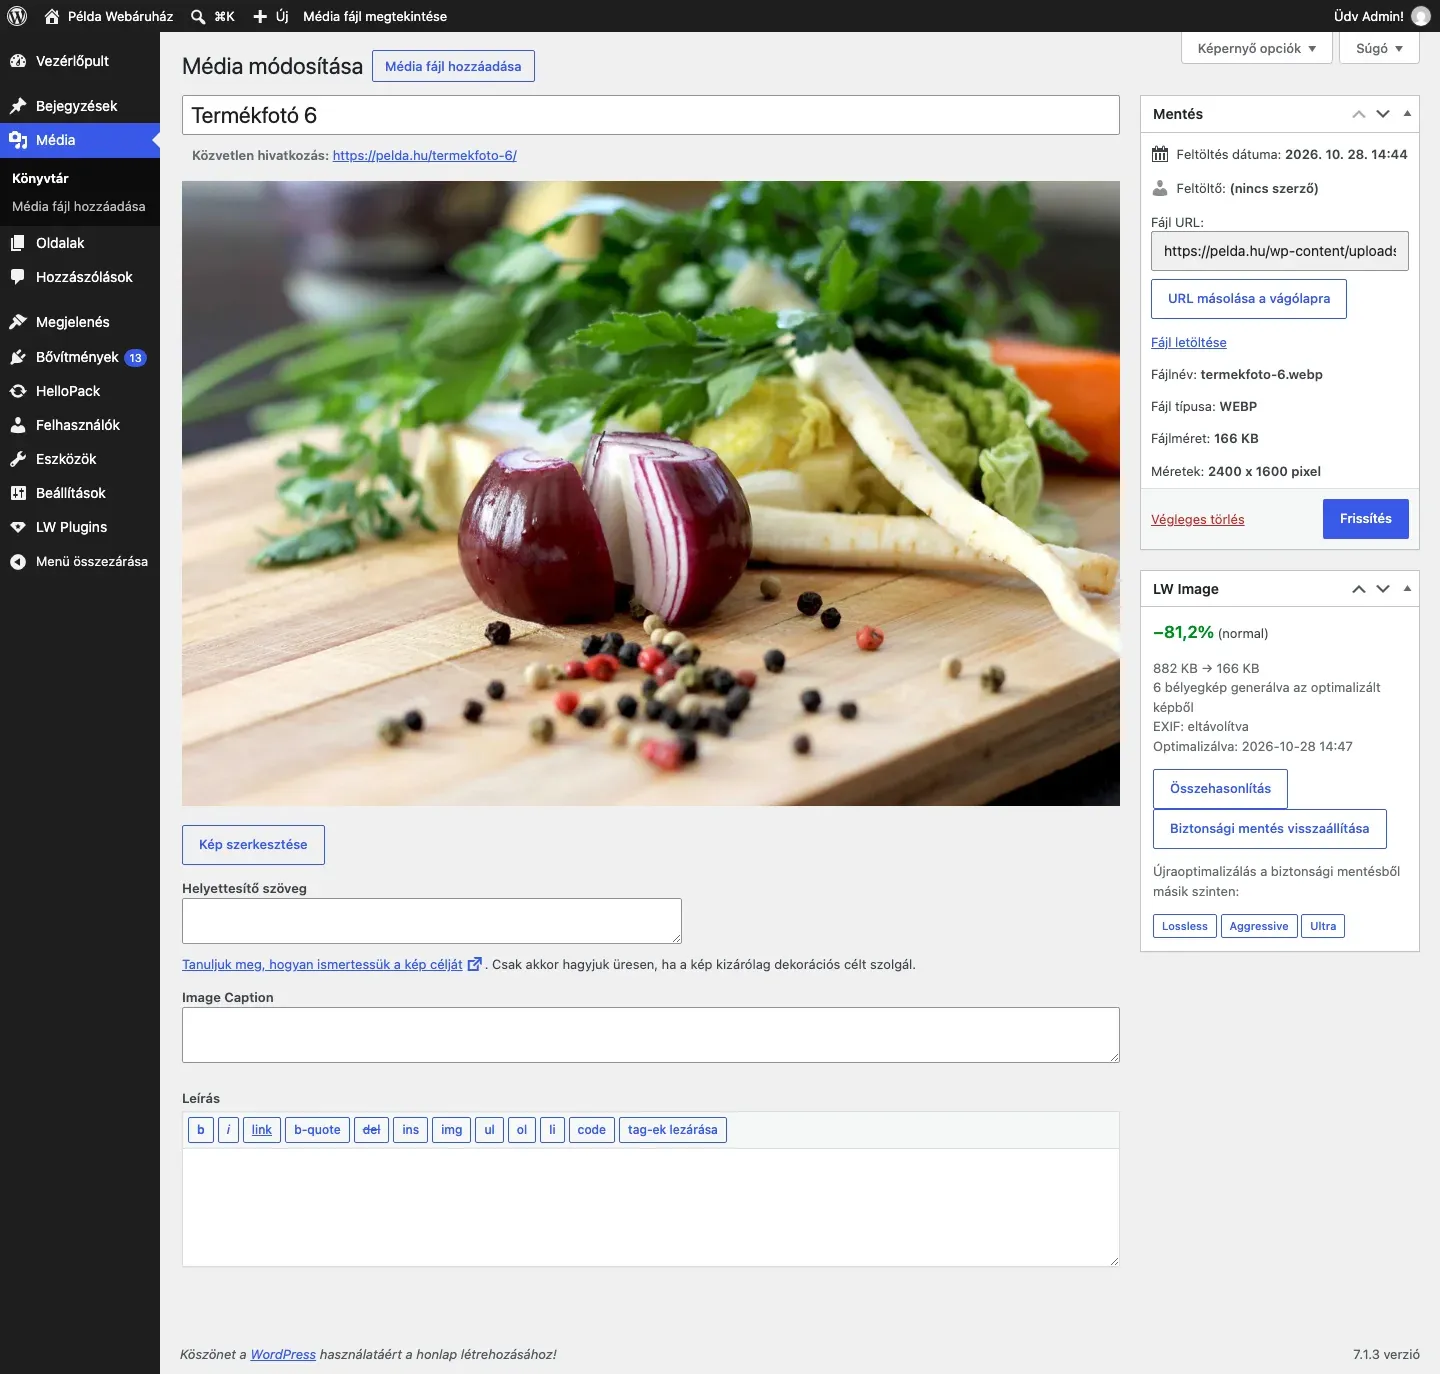
Task: Click the Megjelenés brush icon
Action: pyautogui.click(x=18, y=322)
